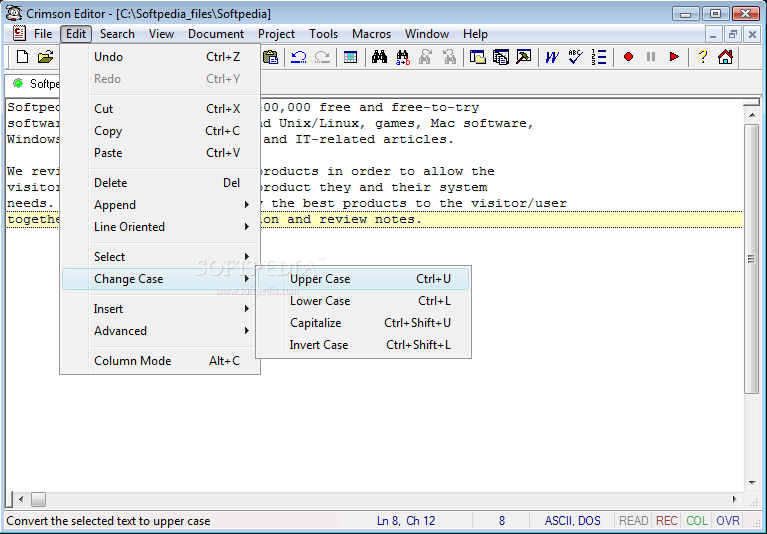Click the New document toolbar icon
This screenshot has width=767, height=534.
point(22,57)
